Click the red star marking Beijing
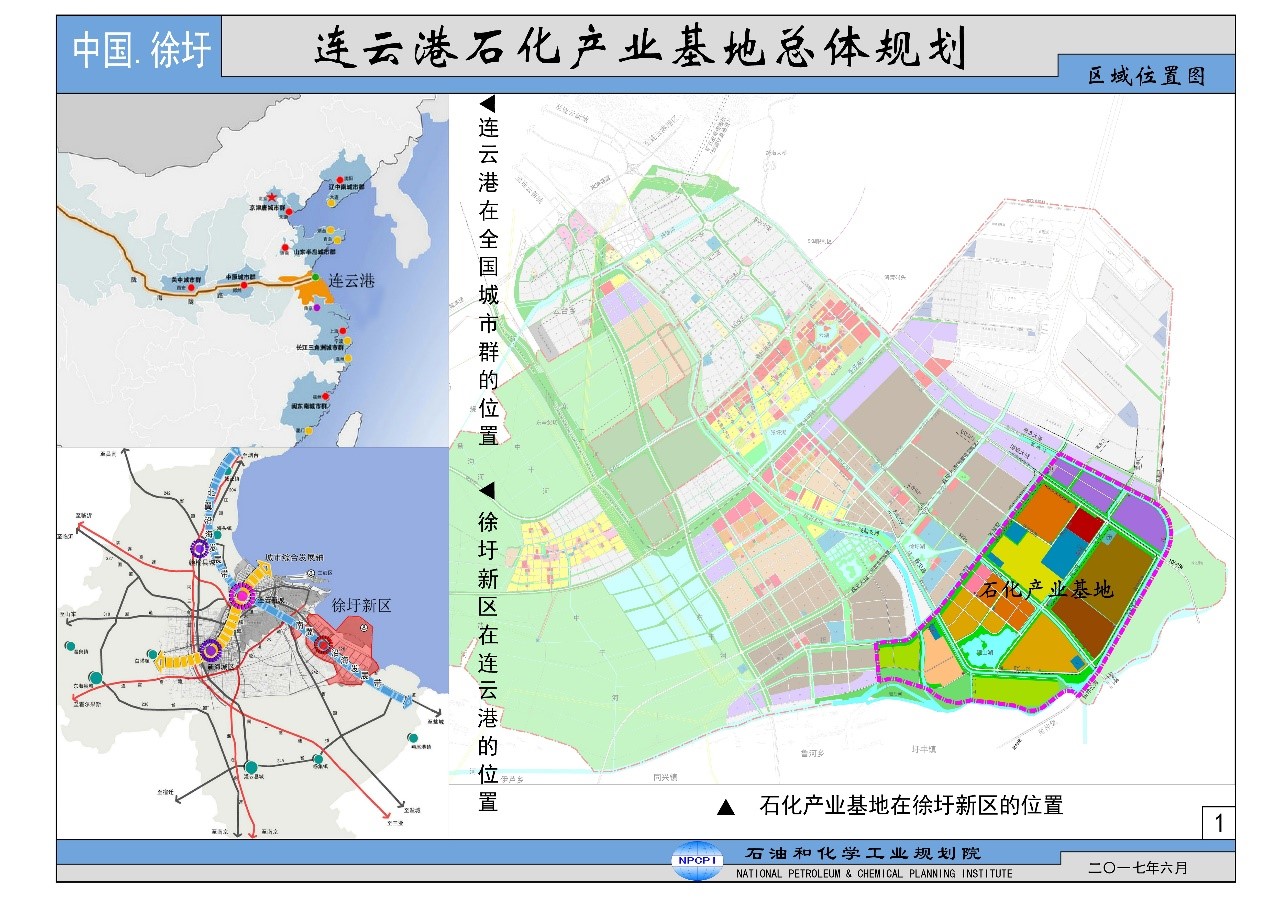1269x897 pixels. point(271,198)
